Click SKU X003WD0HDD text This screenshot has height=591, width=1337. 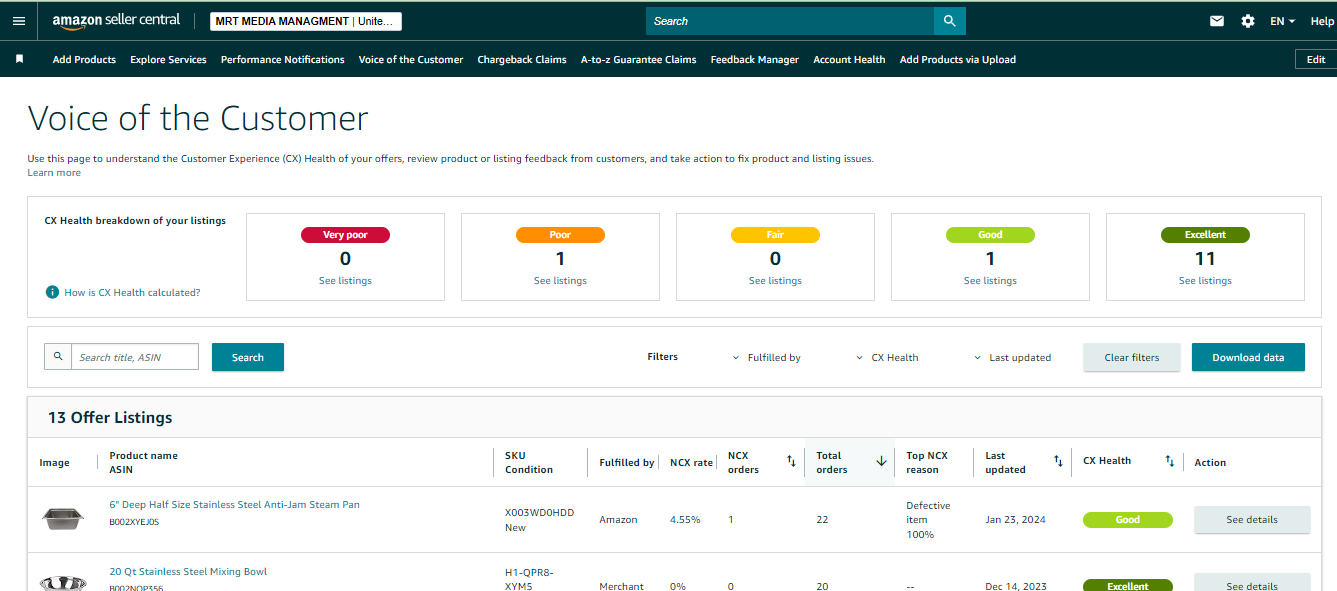[x=540, y=513]
